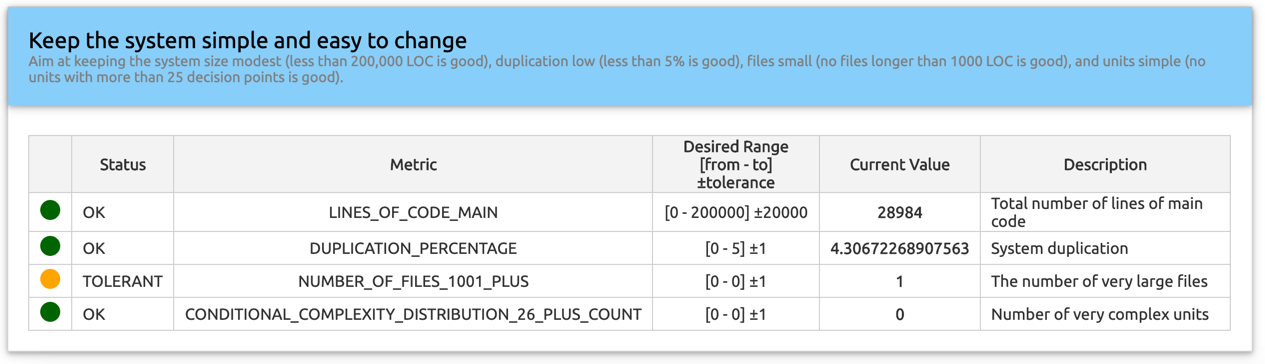Click the orange status dot for NUMBER_OF_FILES_1001_PLUS

50,280
